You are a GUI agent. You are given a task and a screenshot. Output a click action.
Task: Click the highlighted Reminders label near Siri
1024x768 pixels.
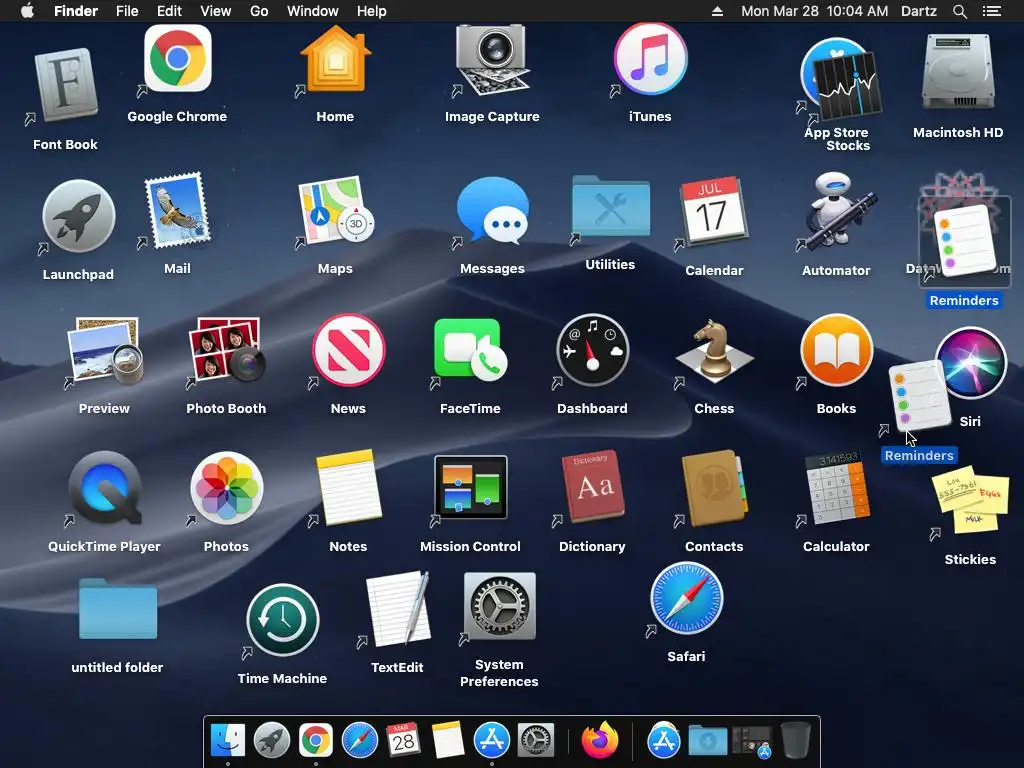click(919, 455)
